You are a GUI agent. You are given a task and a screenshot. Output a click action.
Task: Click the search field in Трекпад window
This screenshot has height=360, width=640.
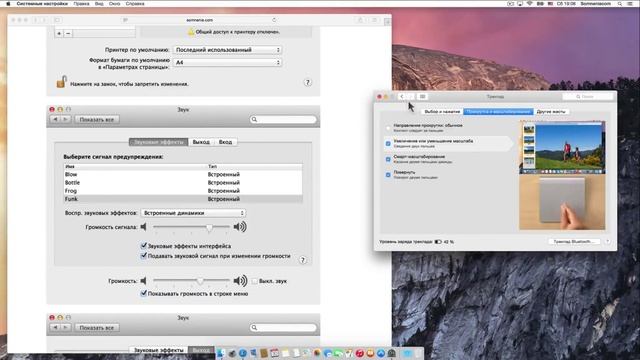(x=588, y=97)
